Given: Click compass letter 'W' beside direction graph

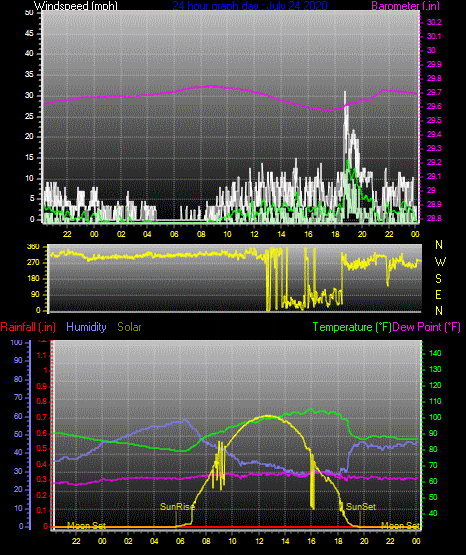Looking at the screenshot, I should [440, 262].
